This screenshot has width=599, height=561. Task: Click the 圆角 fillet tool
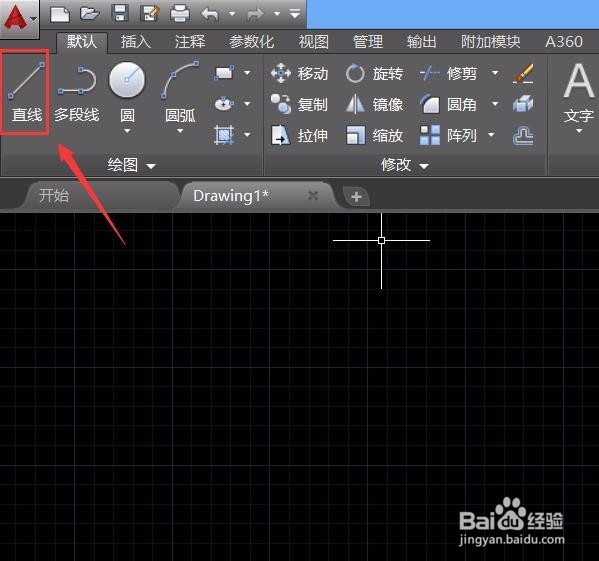(x=448, y=104)
